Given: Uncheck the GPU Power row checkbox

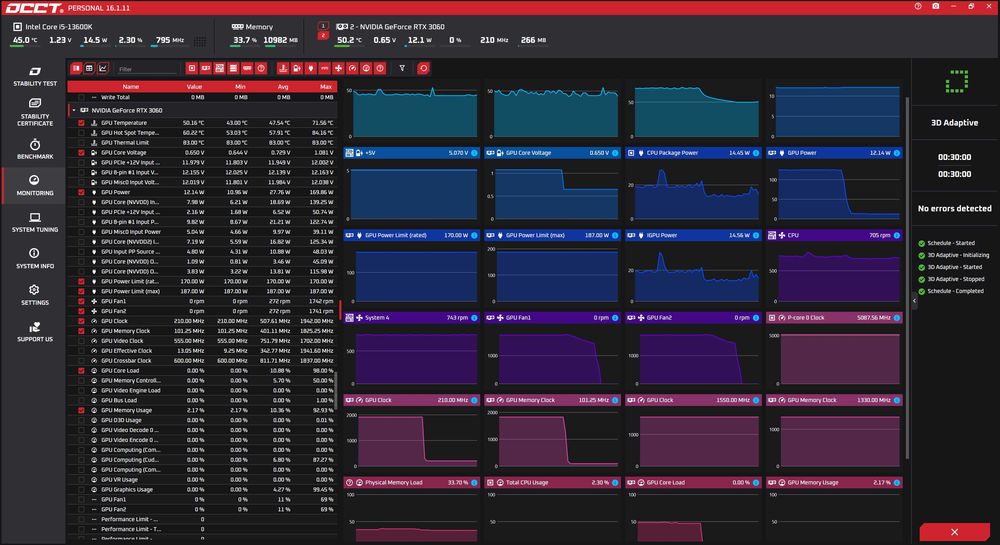Looking at the screenshot, I should pyautogui.click(x=81, y=192).
